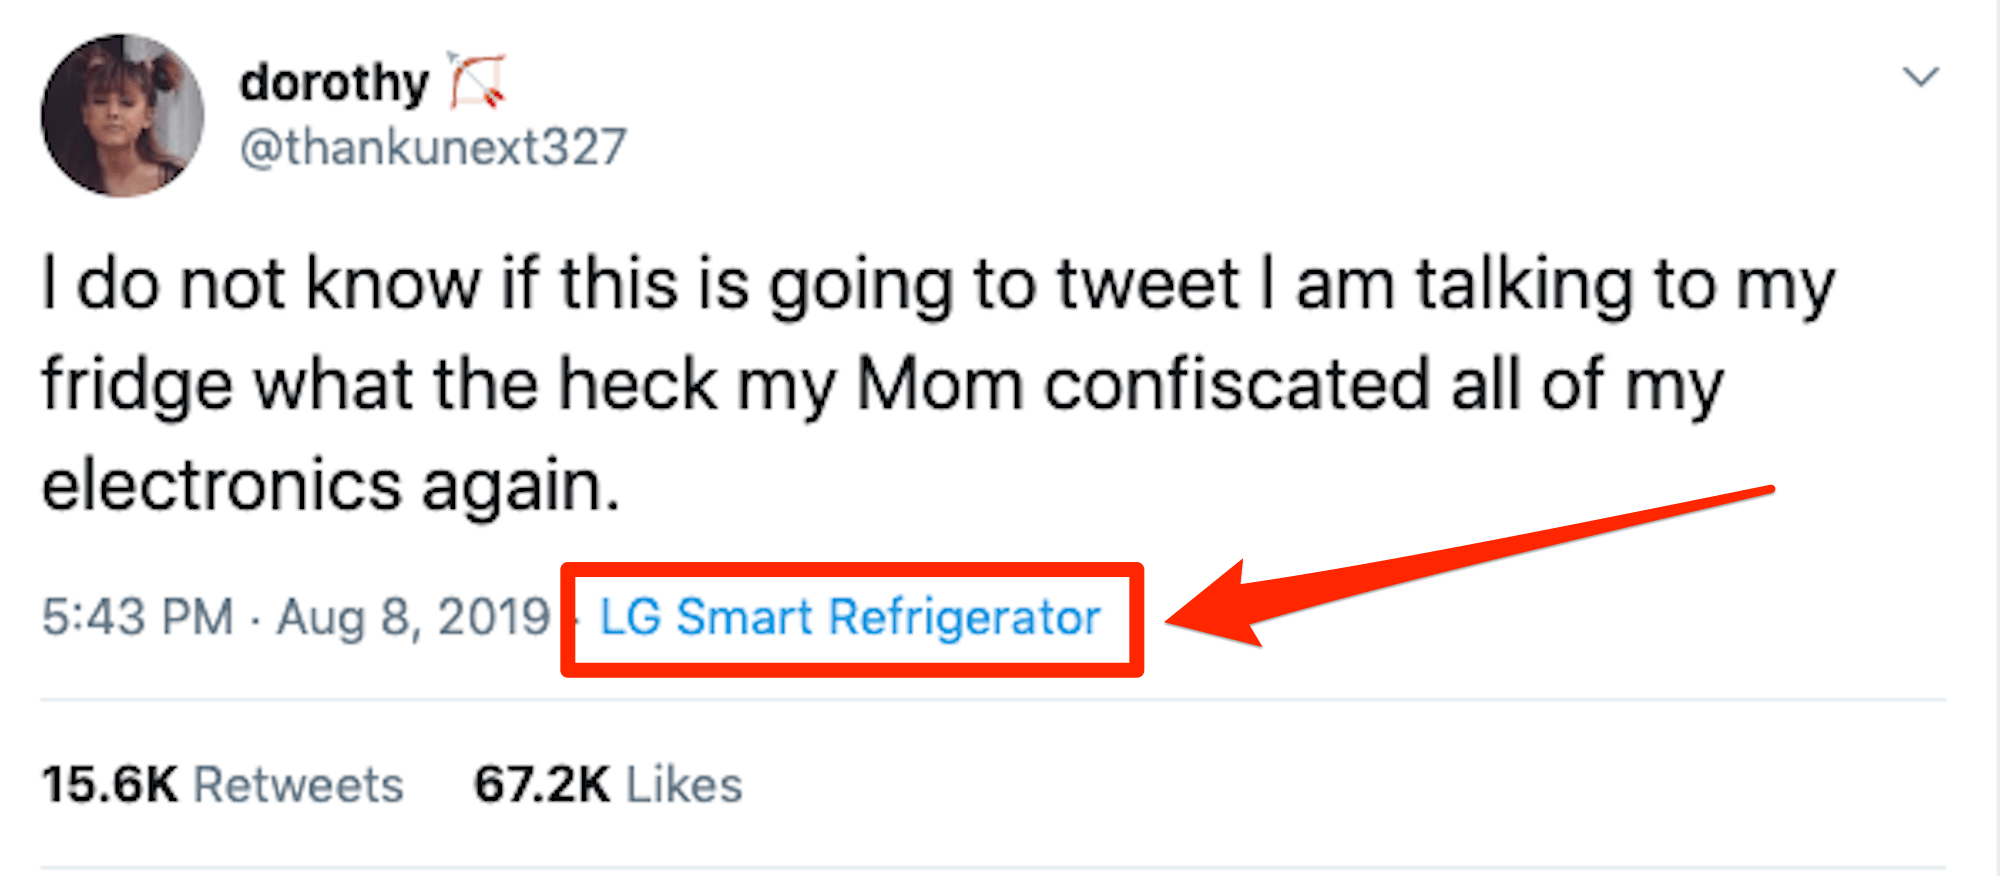Click the red arrow annotation head
Viewport: 2000px width, 876px height.
1210,605
